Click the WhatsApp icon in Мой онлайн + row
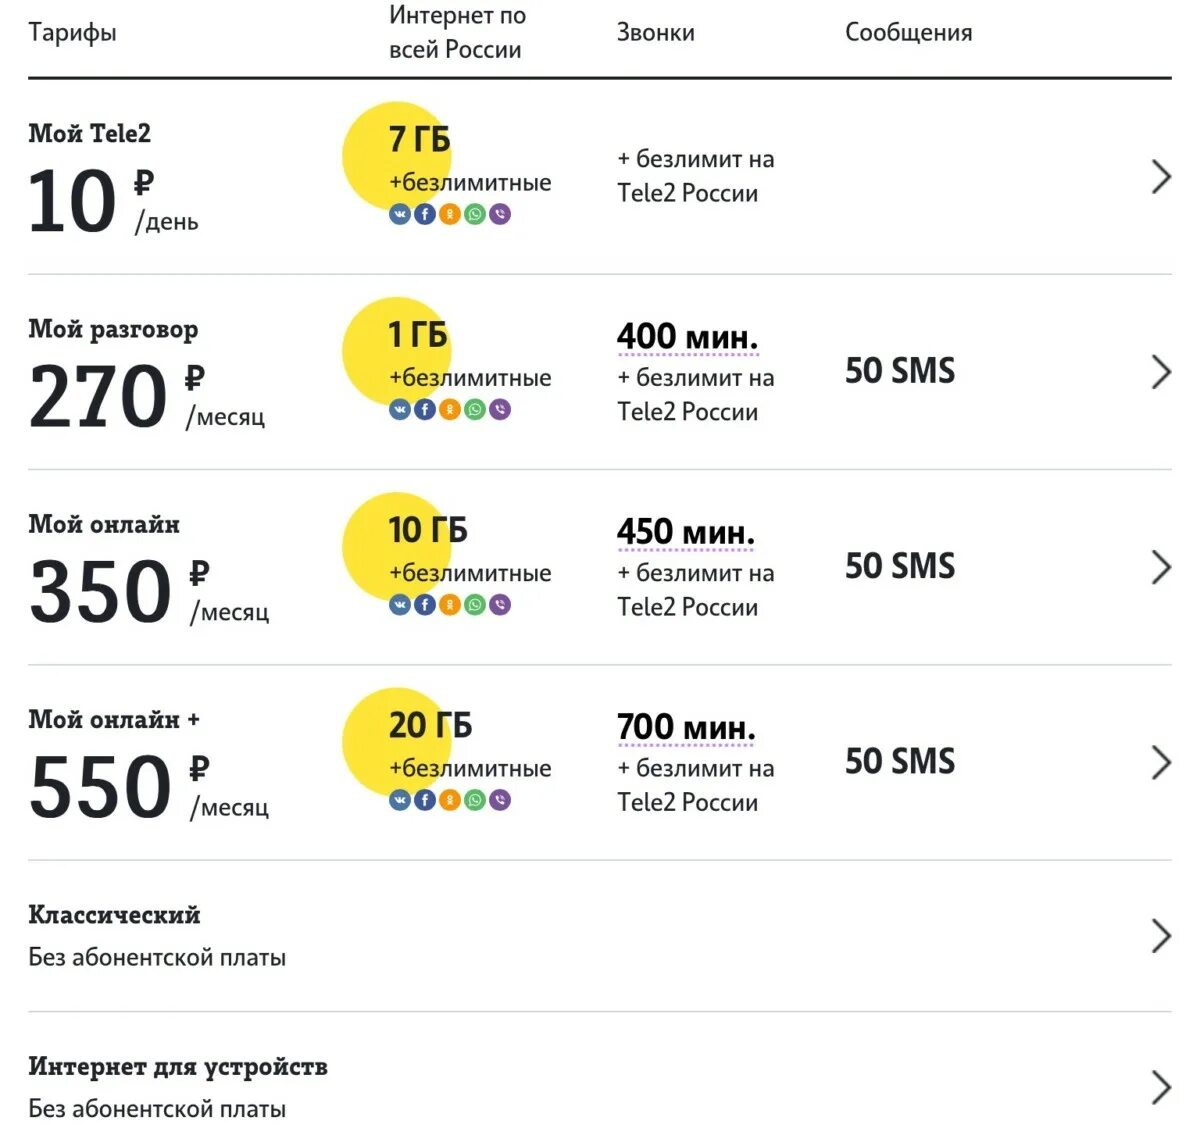Viewport: 1200px width, 1146px height. pos(475,799)
